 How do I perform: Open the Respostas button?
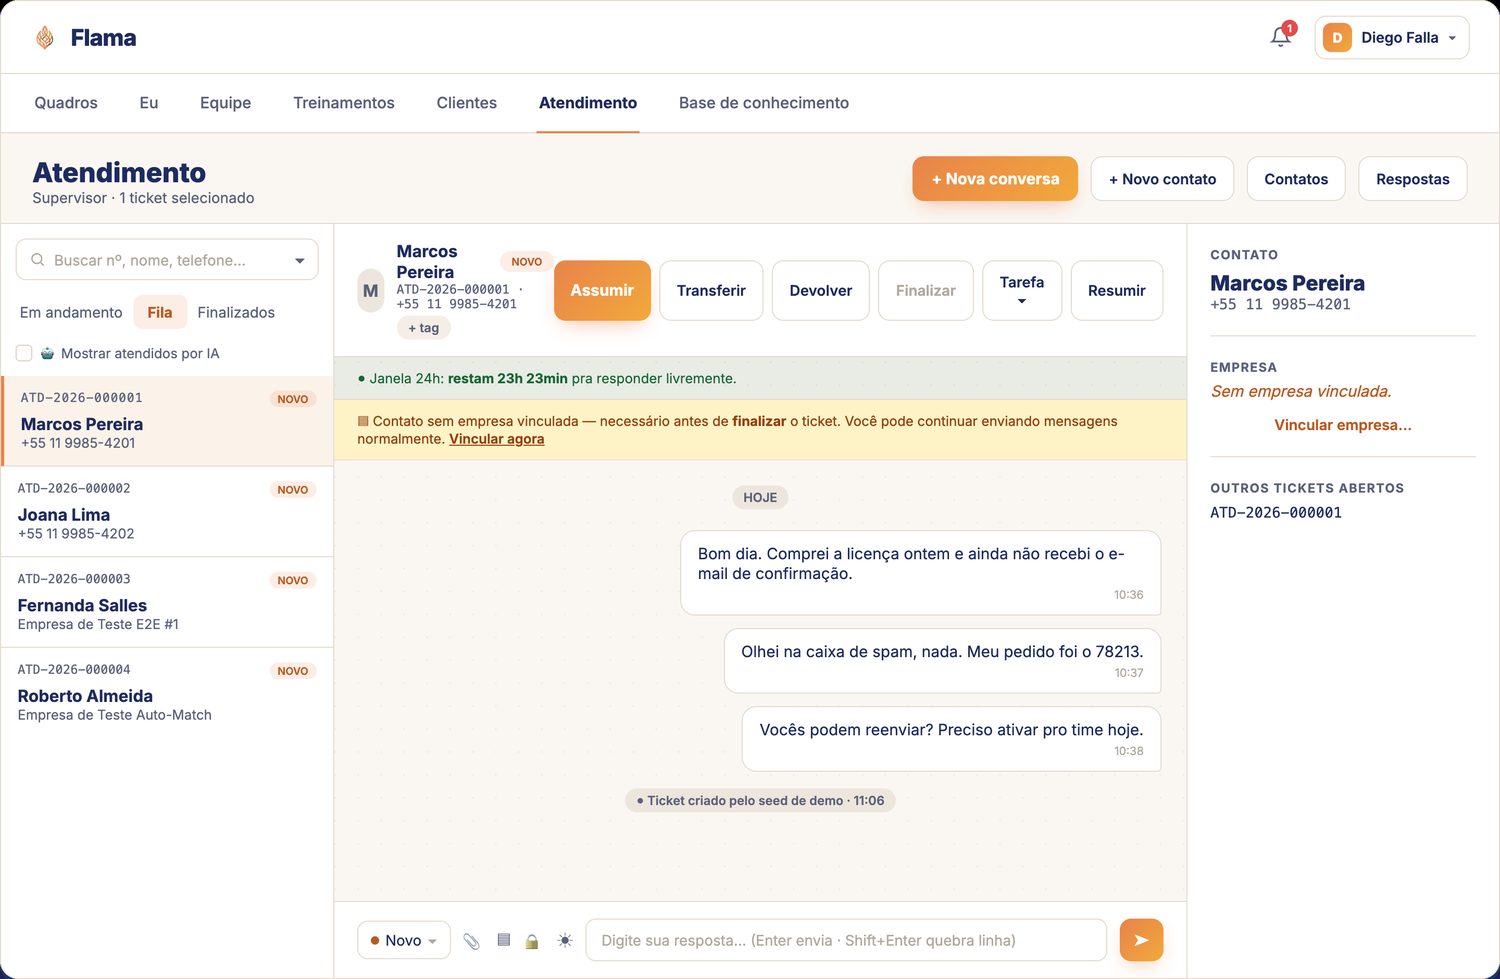(1413, 179)
